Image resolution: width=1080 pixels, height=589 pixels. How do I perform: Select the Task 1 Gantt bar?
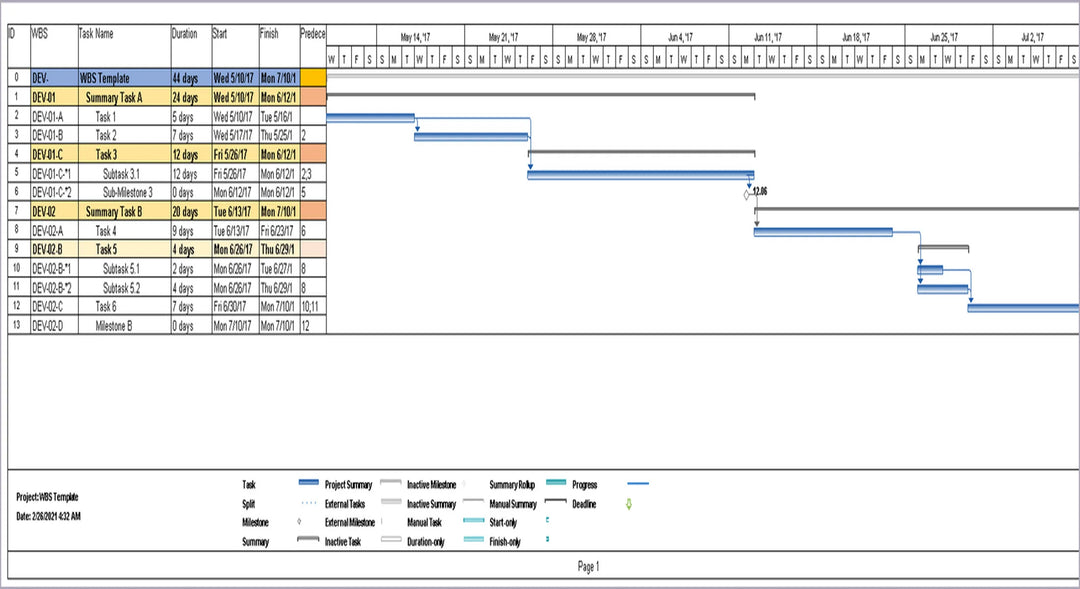(x=370, y=117)
